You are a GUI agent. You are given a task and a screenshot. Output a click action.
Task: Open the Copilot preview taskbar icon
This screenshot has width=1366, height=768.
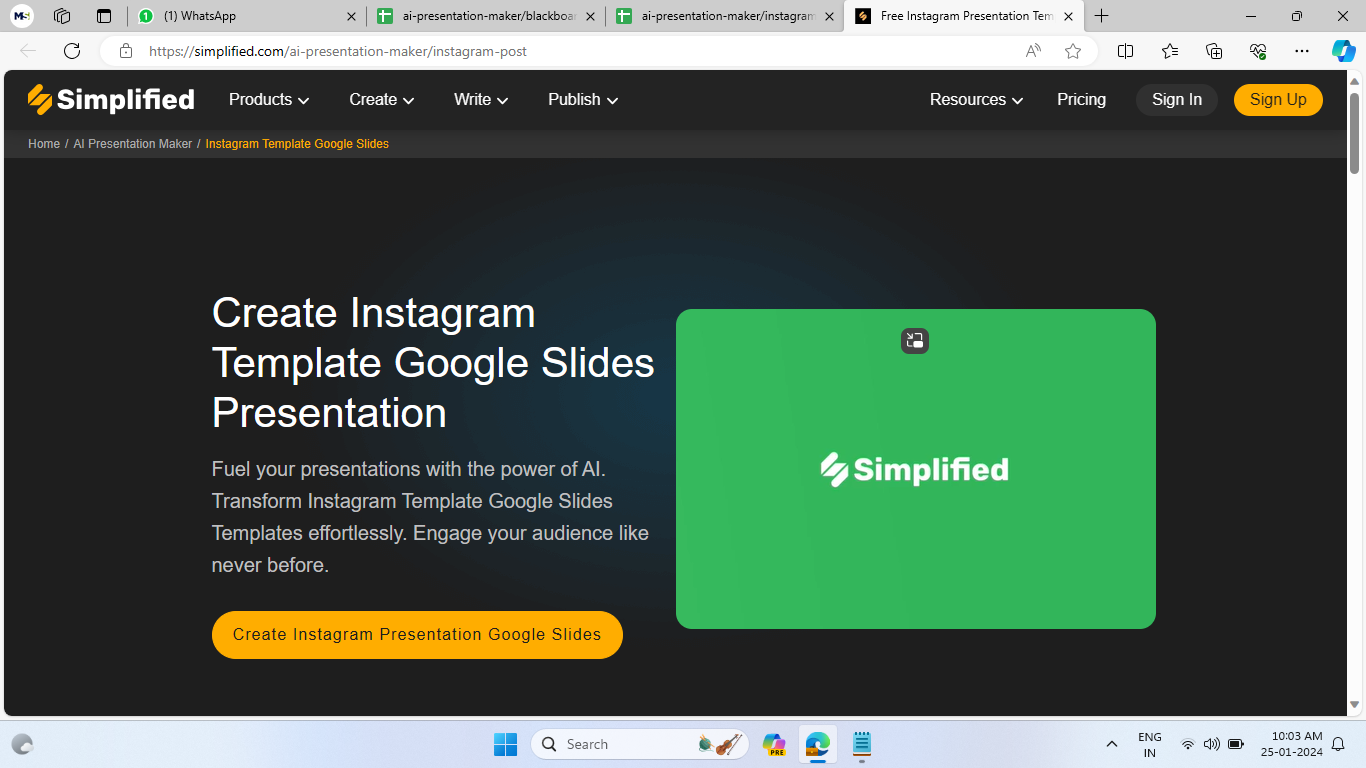click(774, 744)
